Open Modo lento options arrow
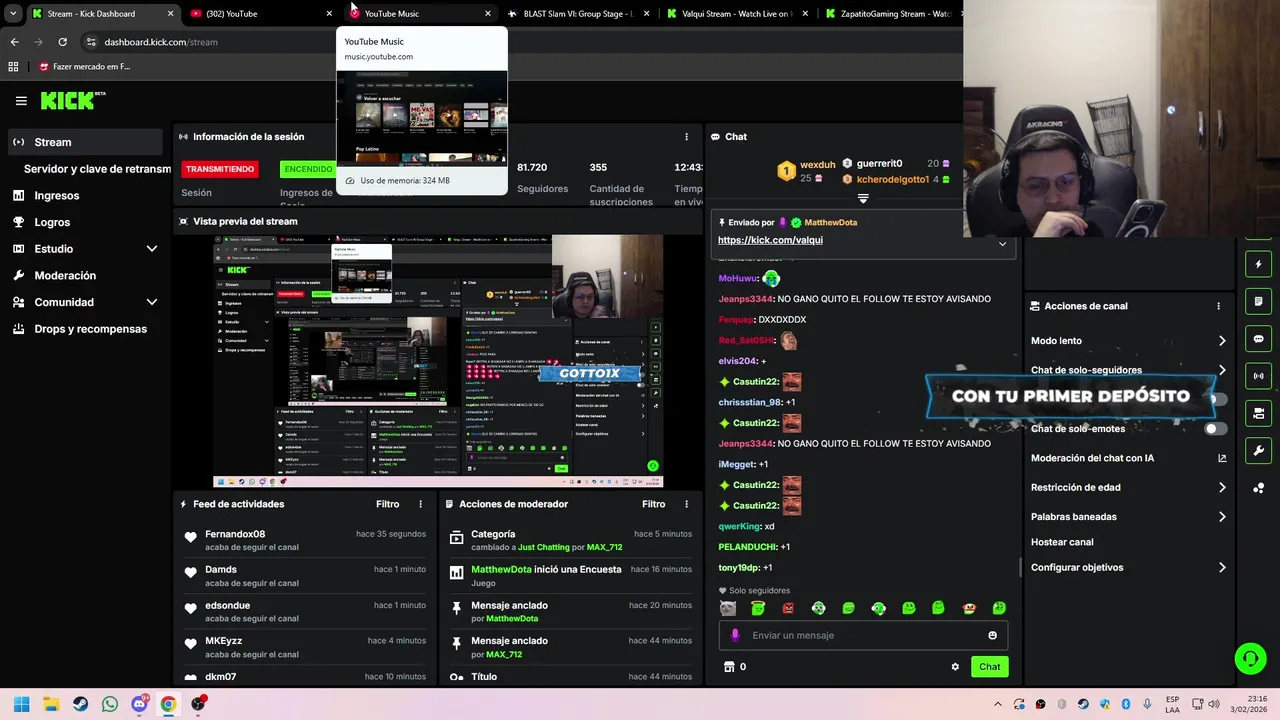Image resolution: width=1280 pixels, height=720 pixels. tap(1222, 341)
